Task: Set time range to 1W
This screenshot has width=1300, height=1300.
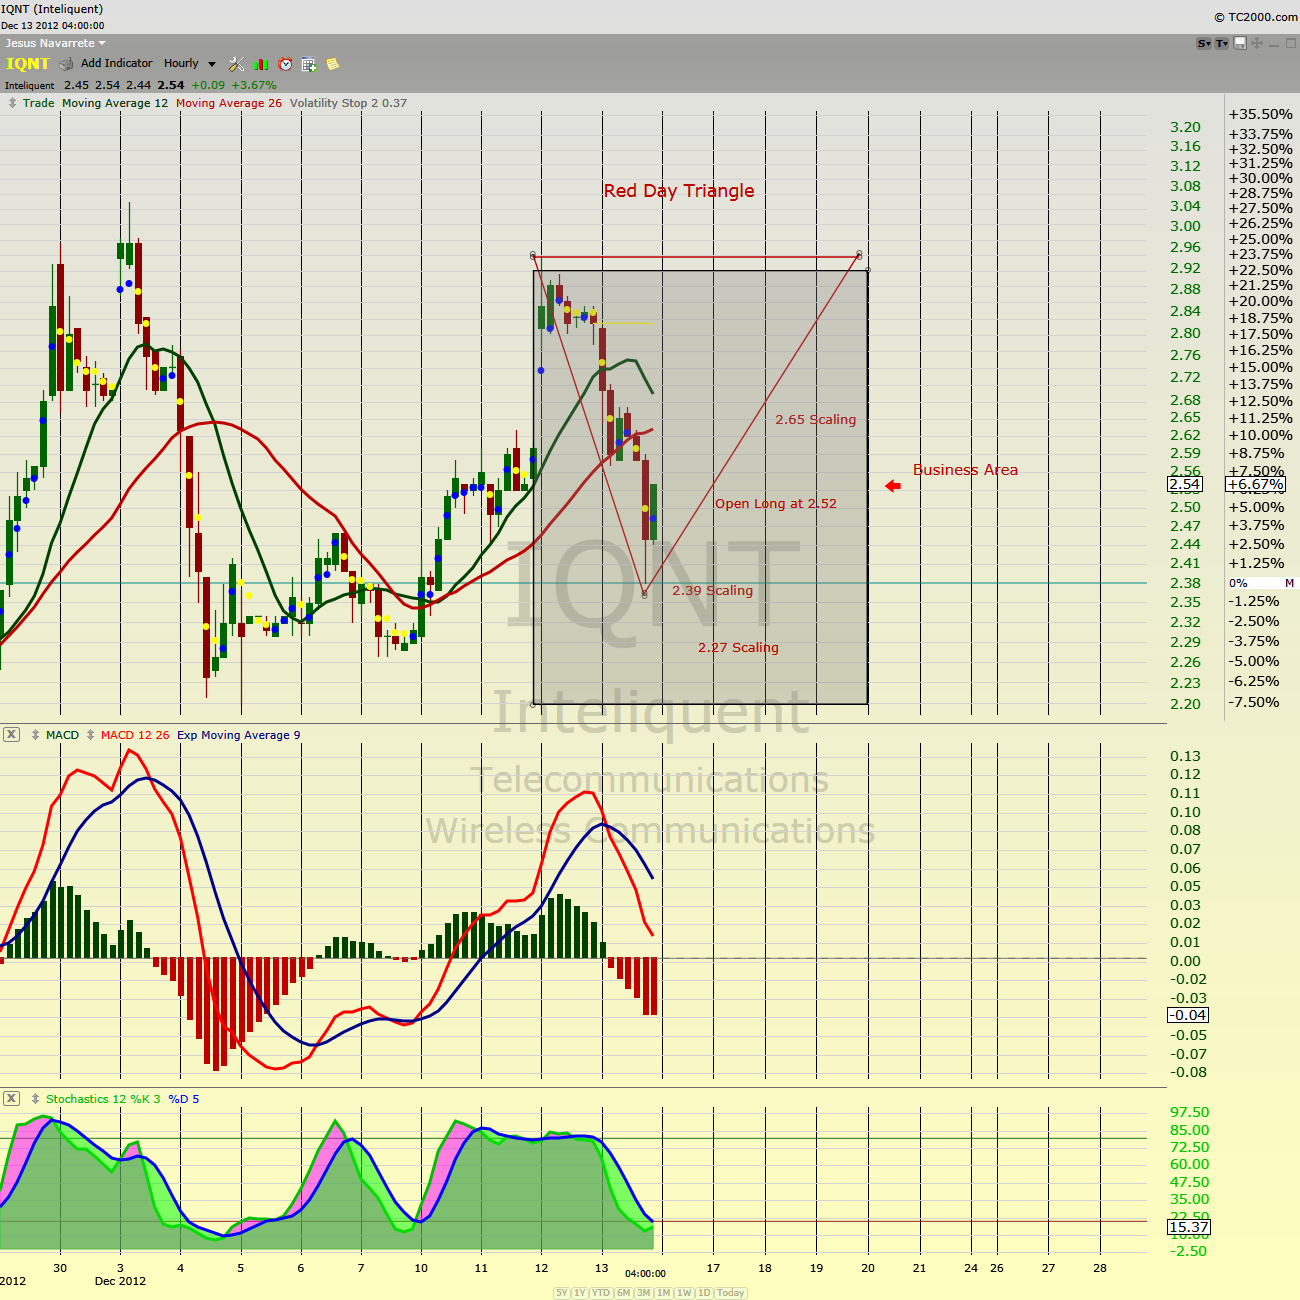Action: tap(685, 1293)
